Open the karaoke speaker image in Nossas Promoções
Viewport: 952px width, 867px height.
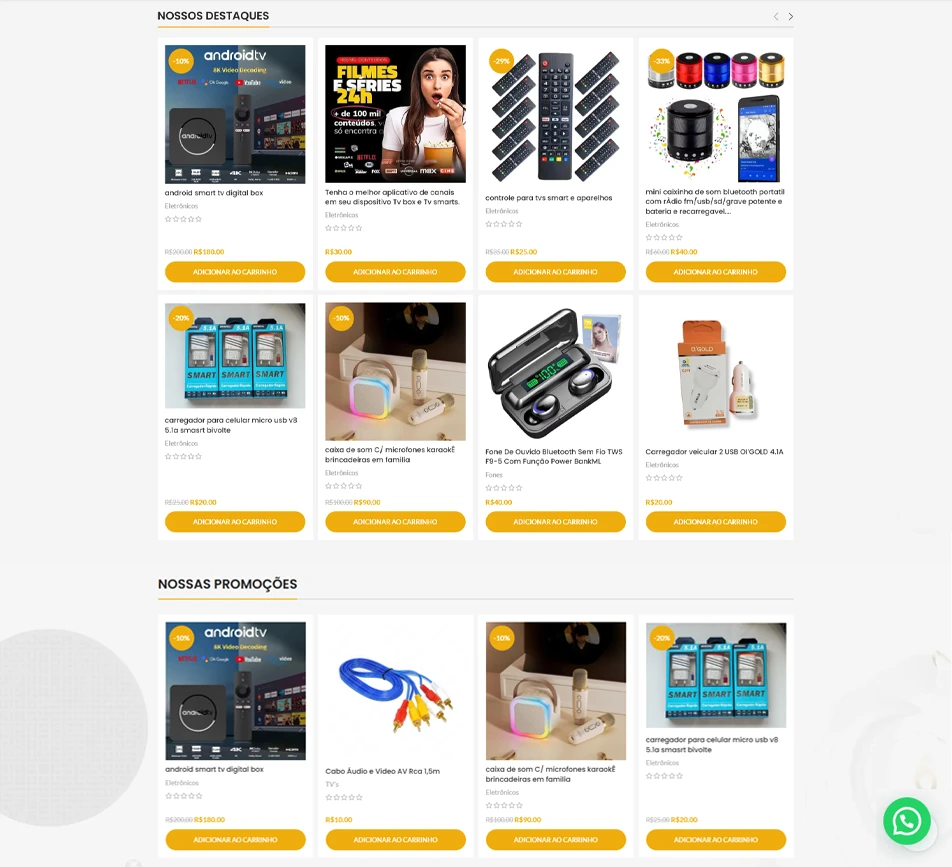pos(556,691)
